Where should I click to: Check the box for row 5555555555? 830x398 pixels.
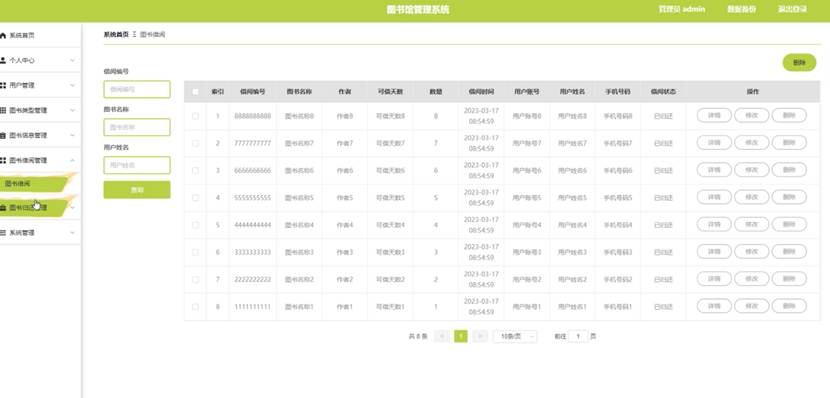(x=195, y=198)
